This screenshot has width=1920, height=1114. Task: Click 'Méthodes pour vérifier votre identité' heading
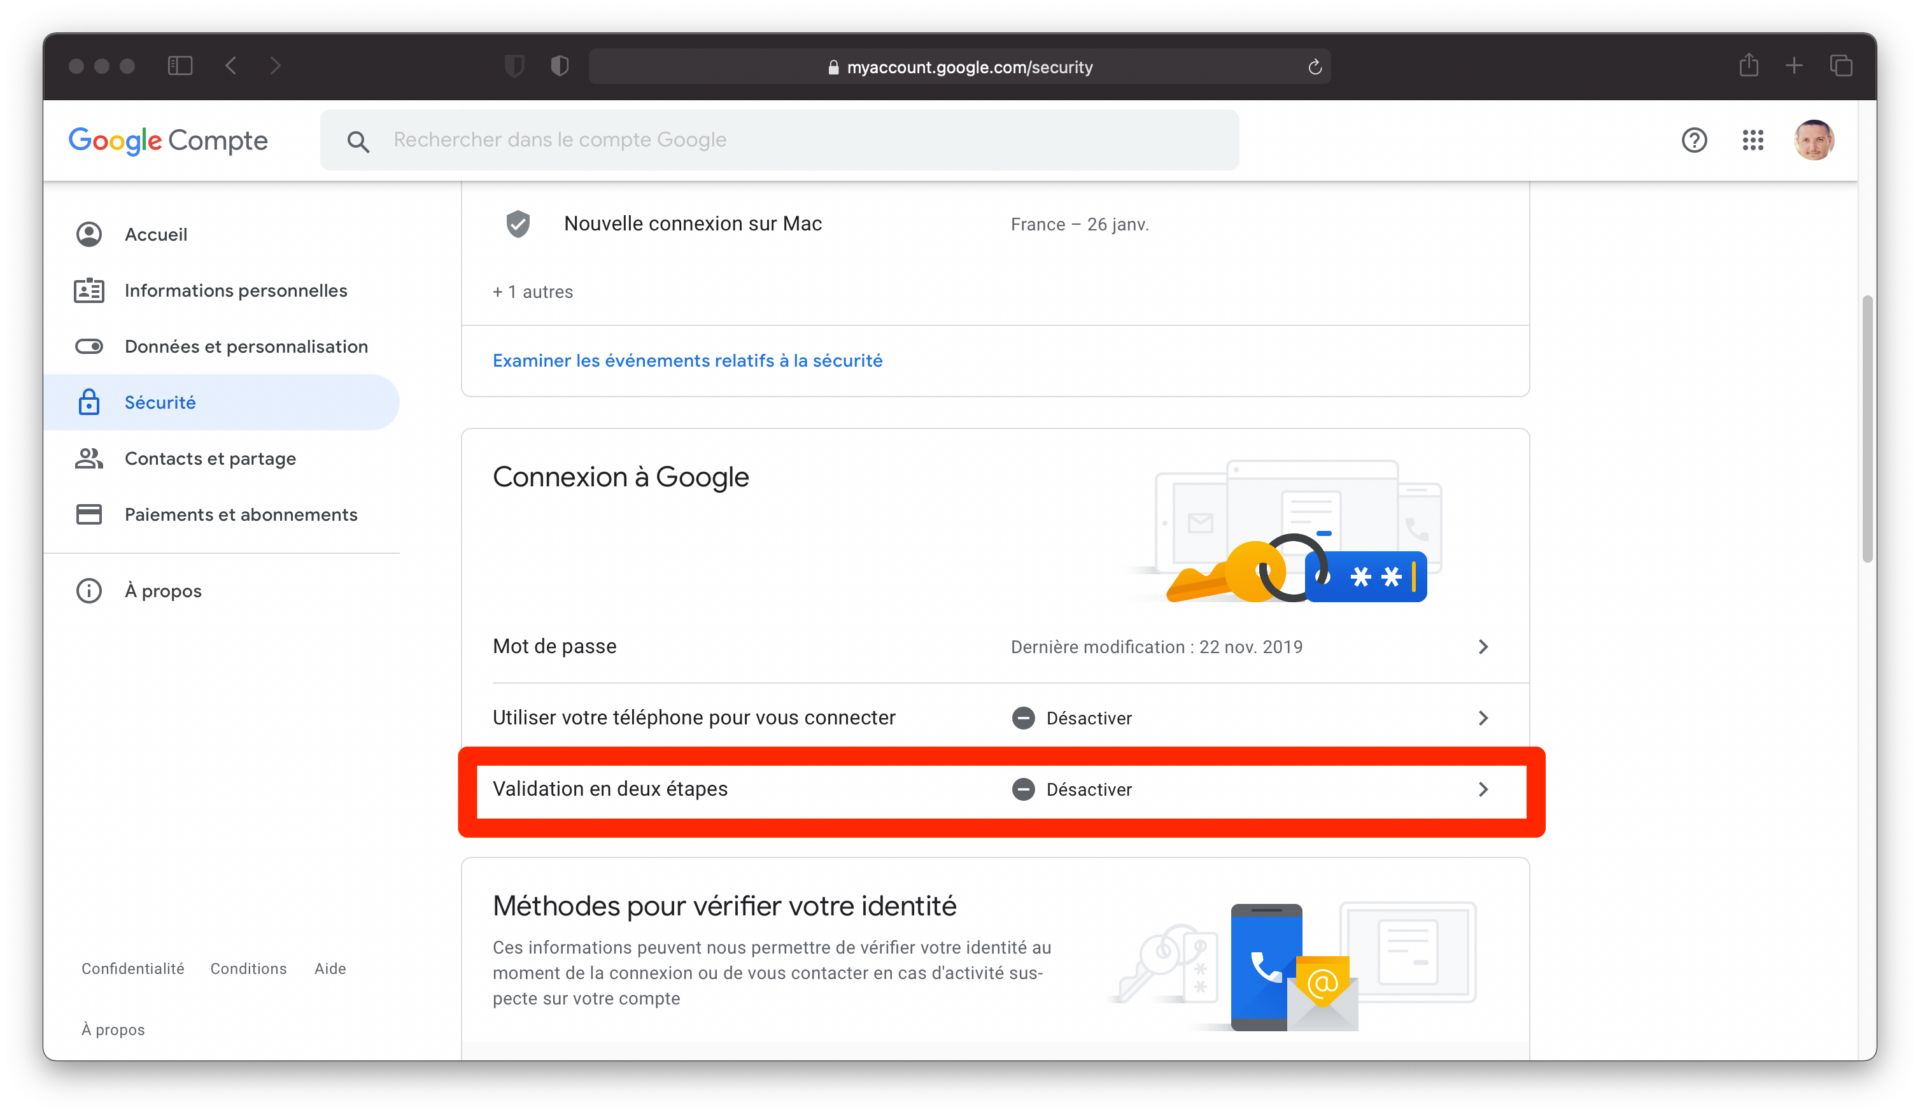click(724, 906)
